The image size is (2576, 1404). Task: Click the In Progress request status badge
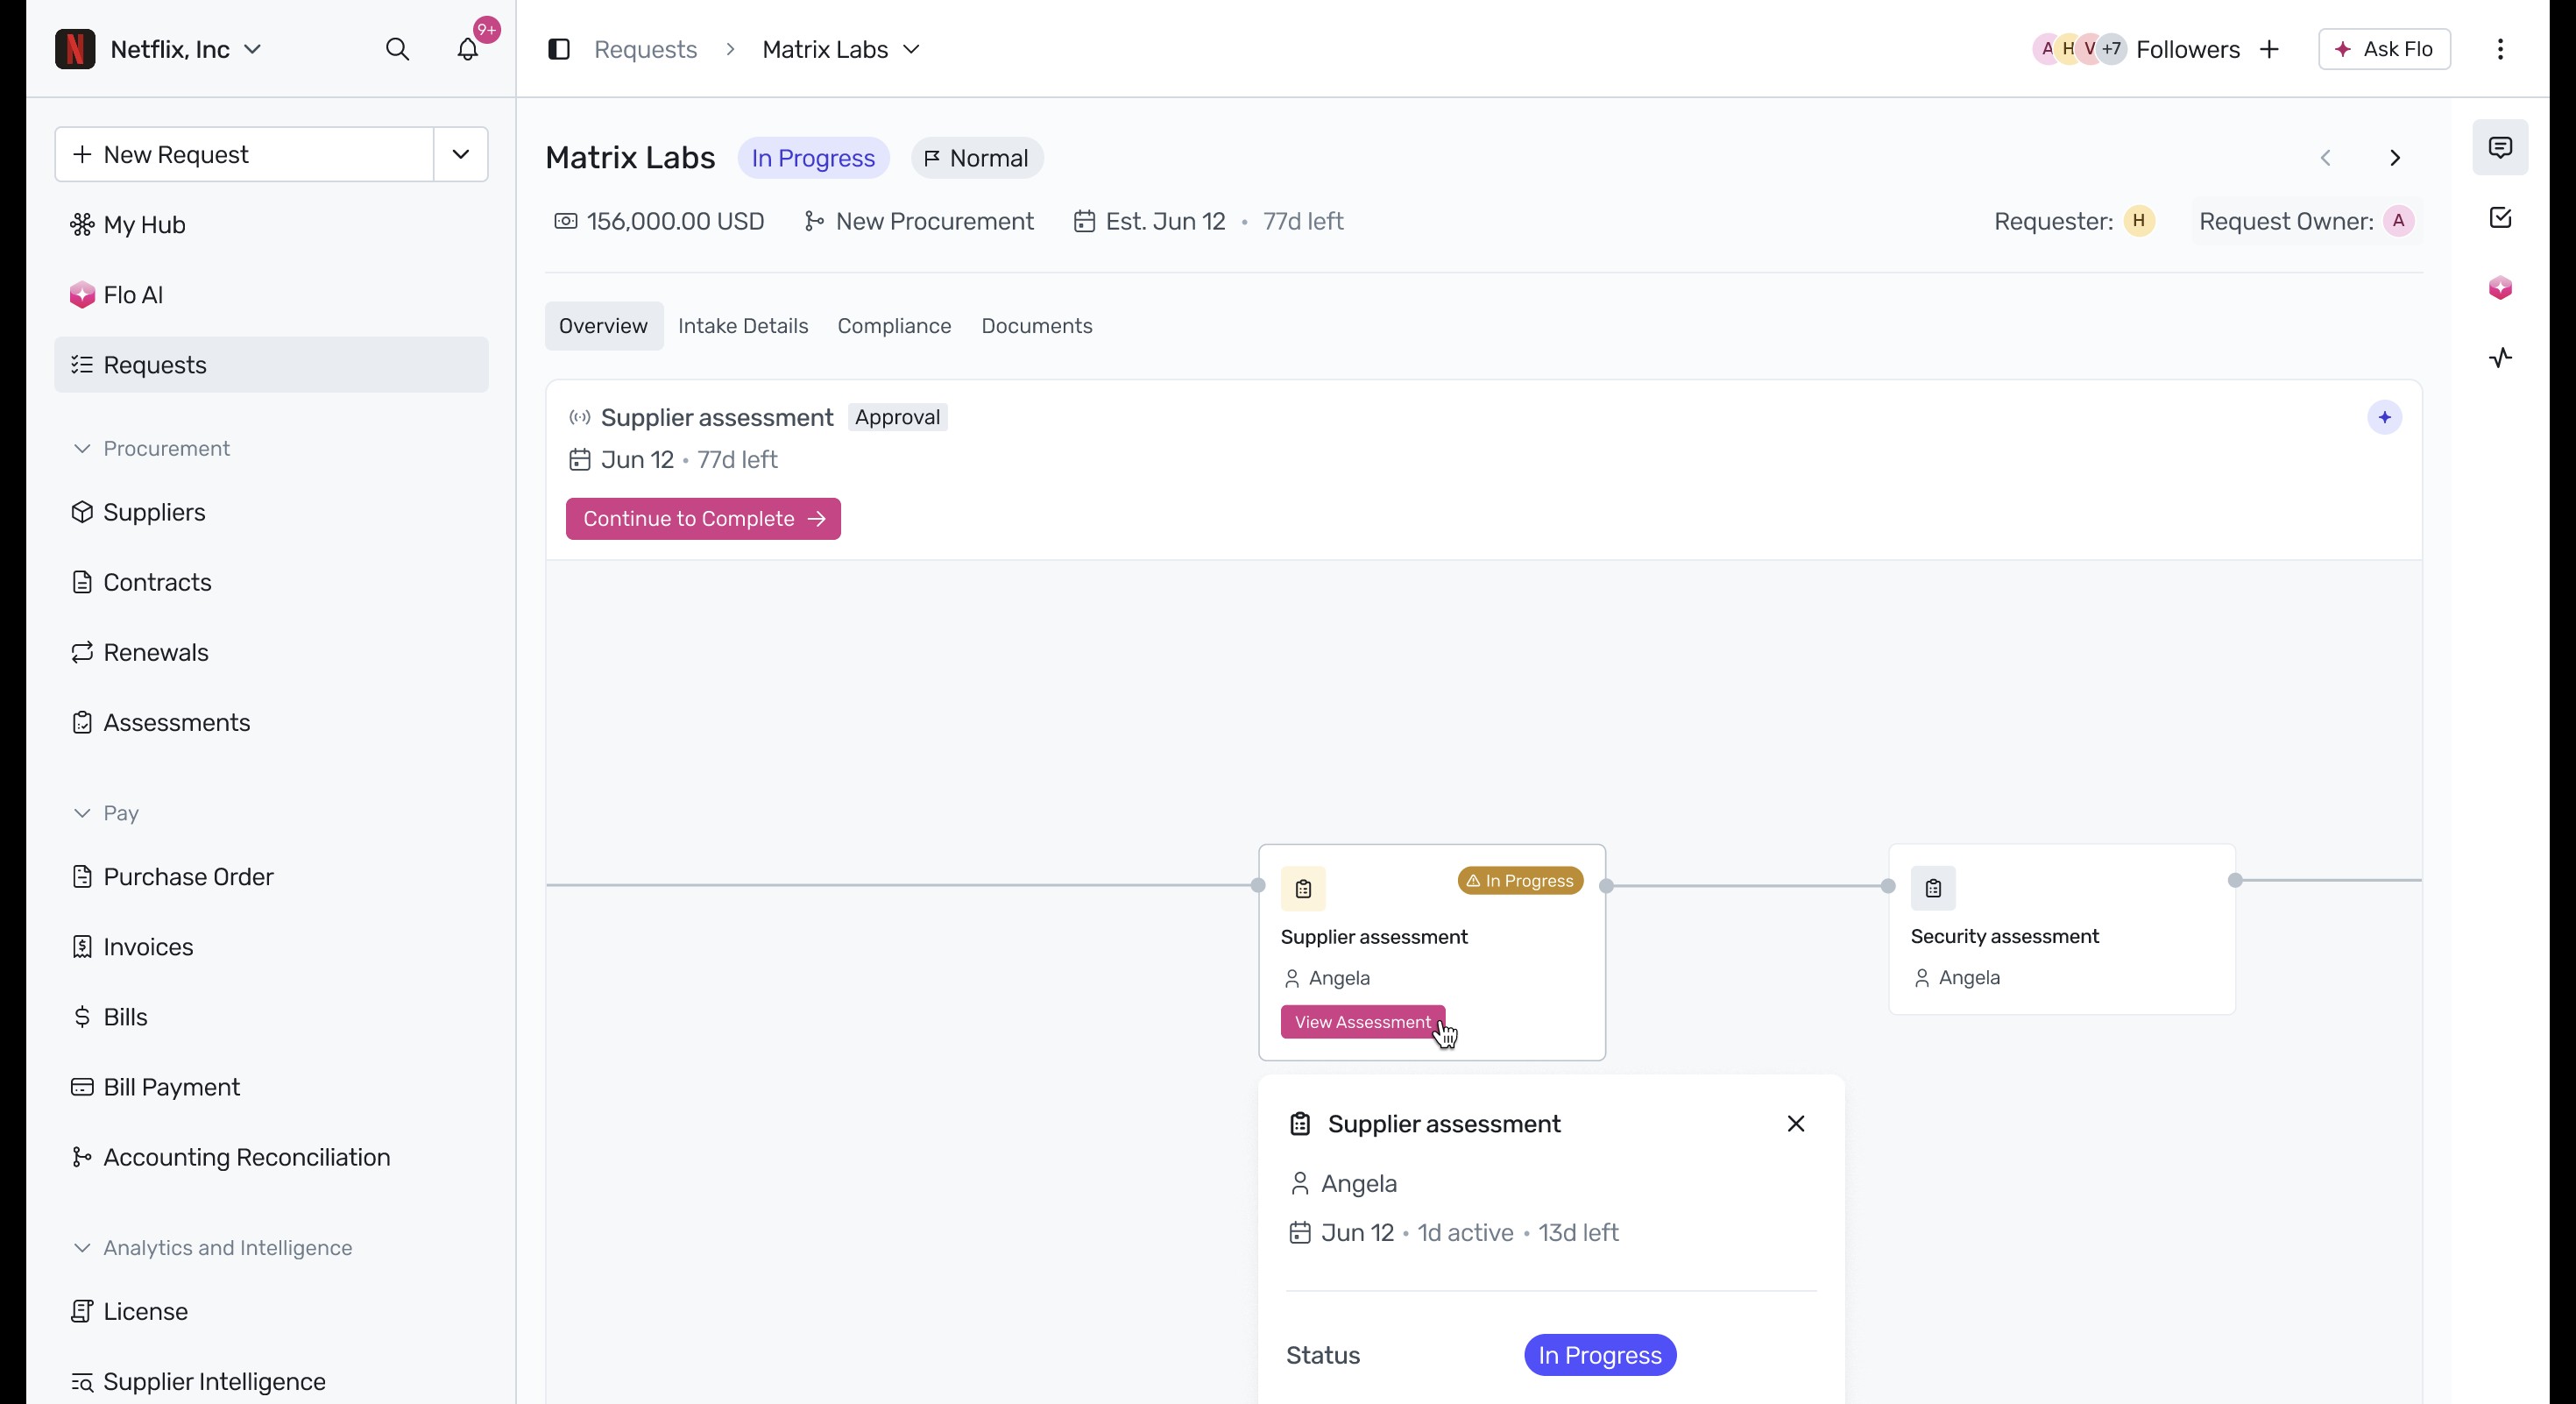pyautogui.click(x=813, y=158)
